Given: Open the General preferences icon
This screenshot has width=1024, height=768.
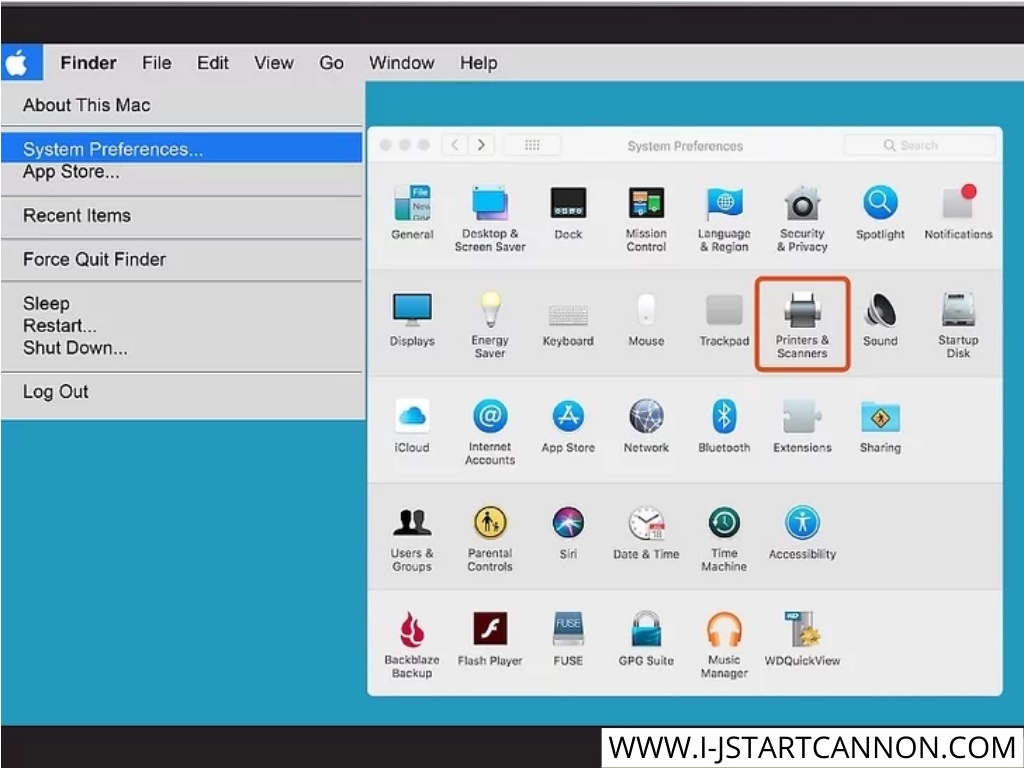Looking at the screenshot, I should (412, 212).
